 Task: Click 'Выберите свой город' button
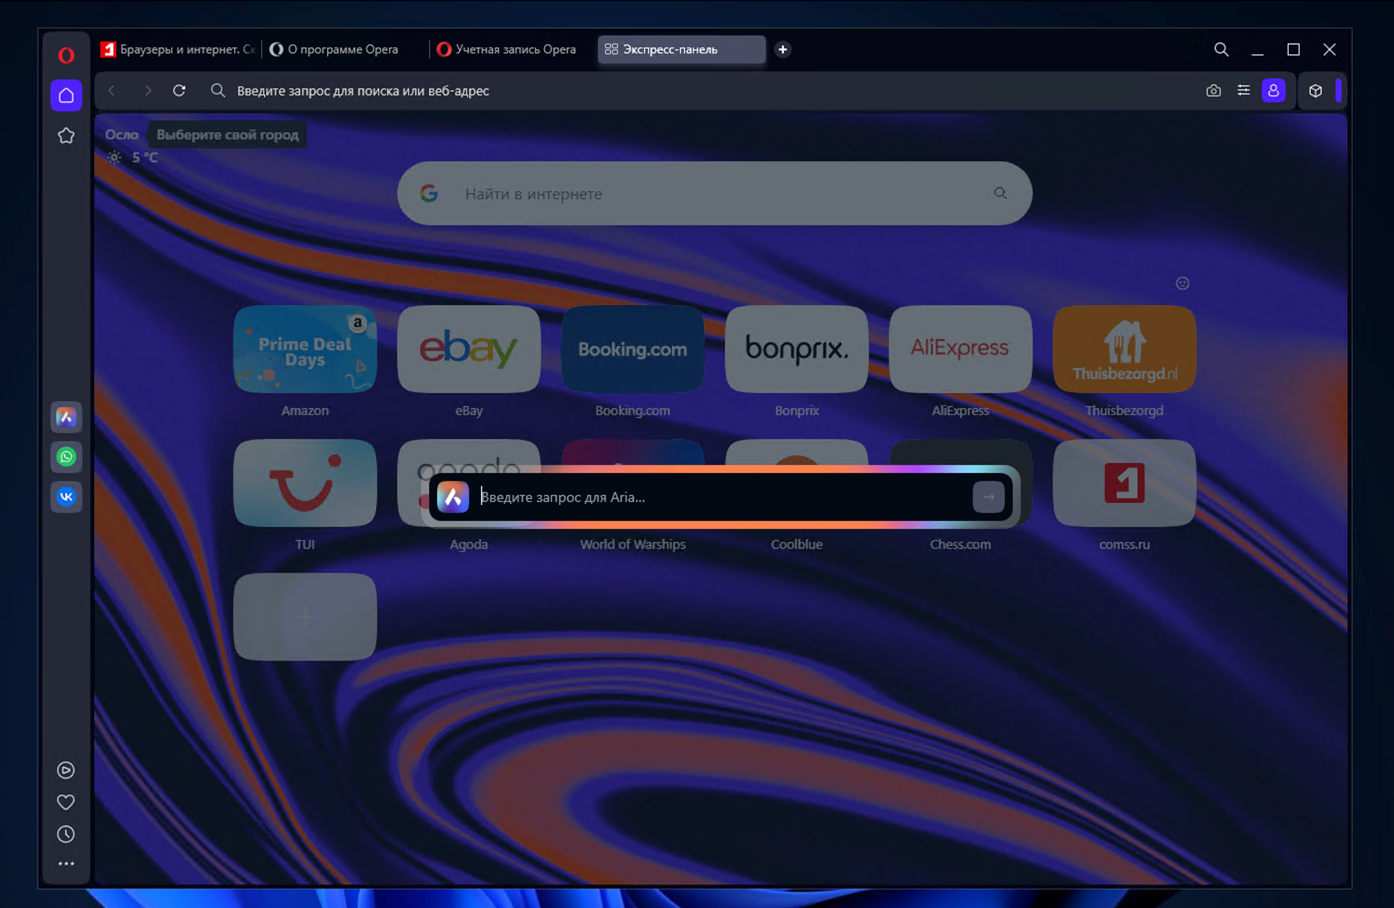tap(227, 135)
